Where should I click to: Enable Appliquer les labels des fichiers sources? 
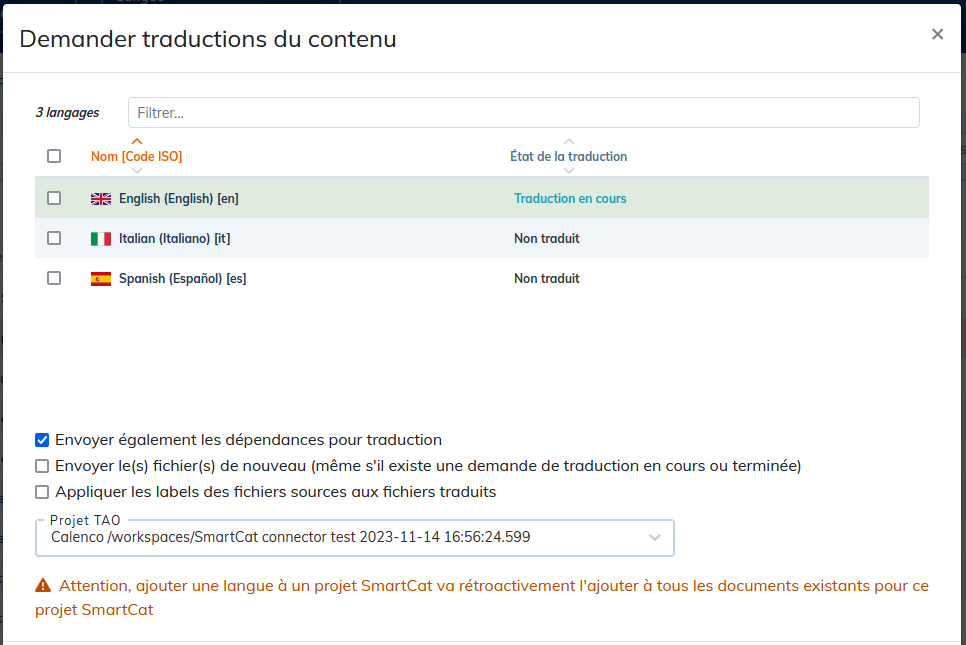point(42,492)
